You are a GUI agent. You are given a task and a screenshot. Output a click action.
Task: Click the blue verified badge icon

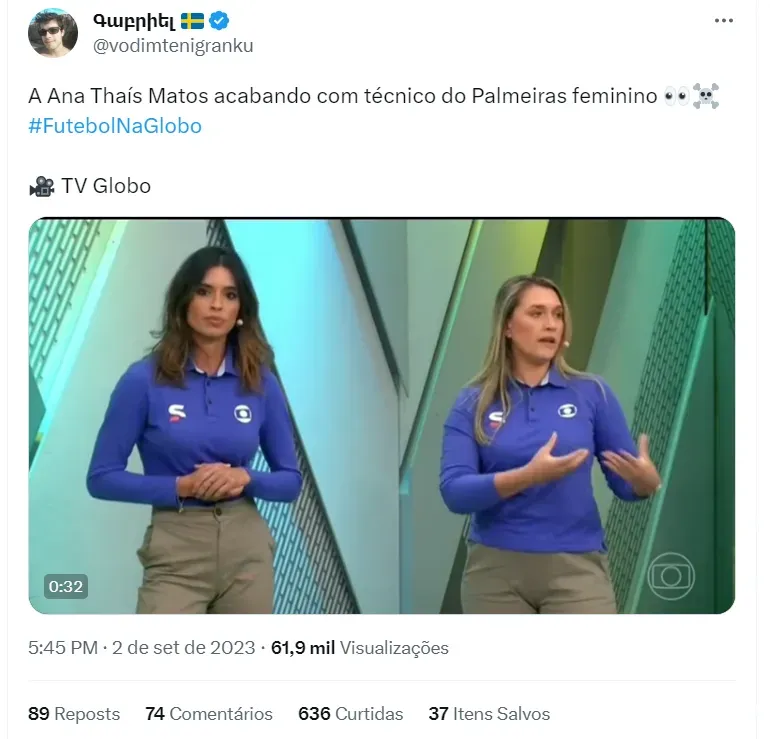tap(219, 21)
